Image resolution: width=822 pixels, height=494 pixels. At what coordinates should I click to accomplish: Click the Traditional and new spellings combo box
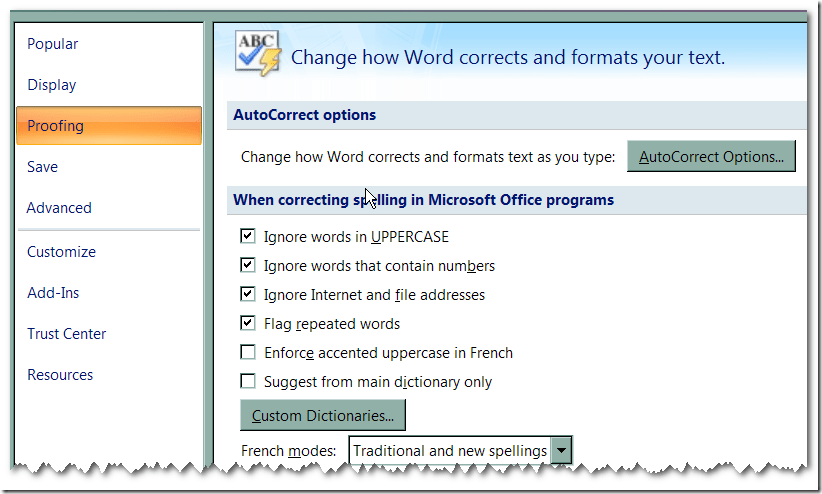450,451
